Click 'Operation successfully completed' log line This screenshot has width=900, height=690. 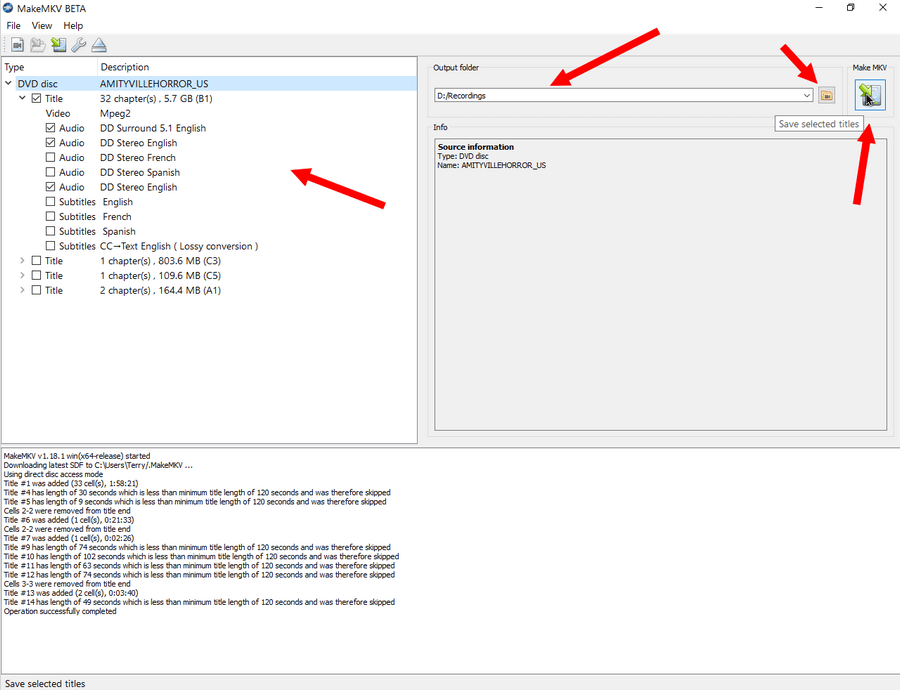pos(60,611)
